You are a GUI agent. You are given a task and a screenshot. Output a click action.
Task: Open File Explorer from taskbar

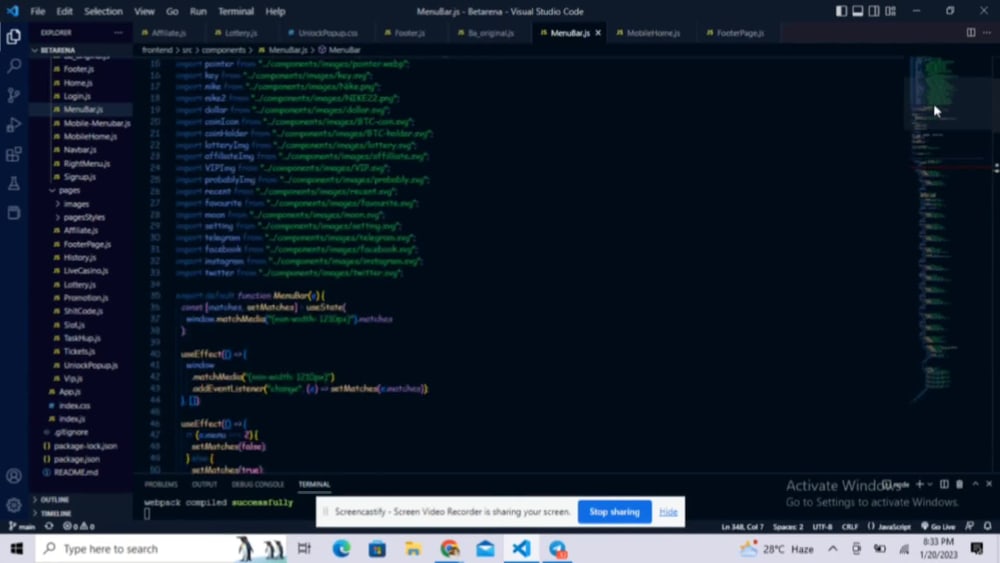click(x=413, y=548)
